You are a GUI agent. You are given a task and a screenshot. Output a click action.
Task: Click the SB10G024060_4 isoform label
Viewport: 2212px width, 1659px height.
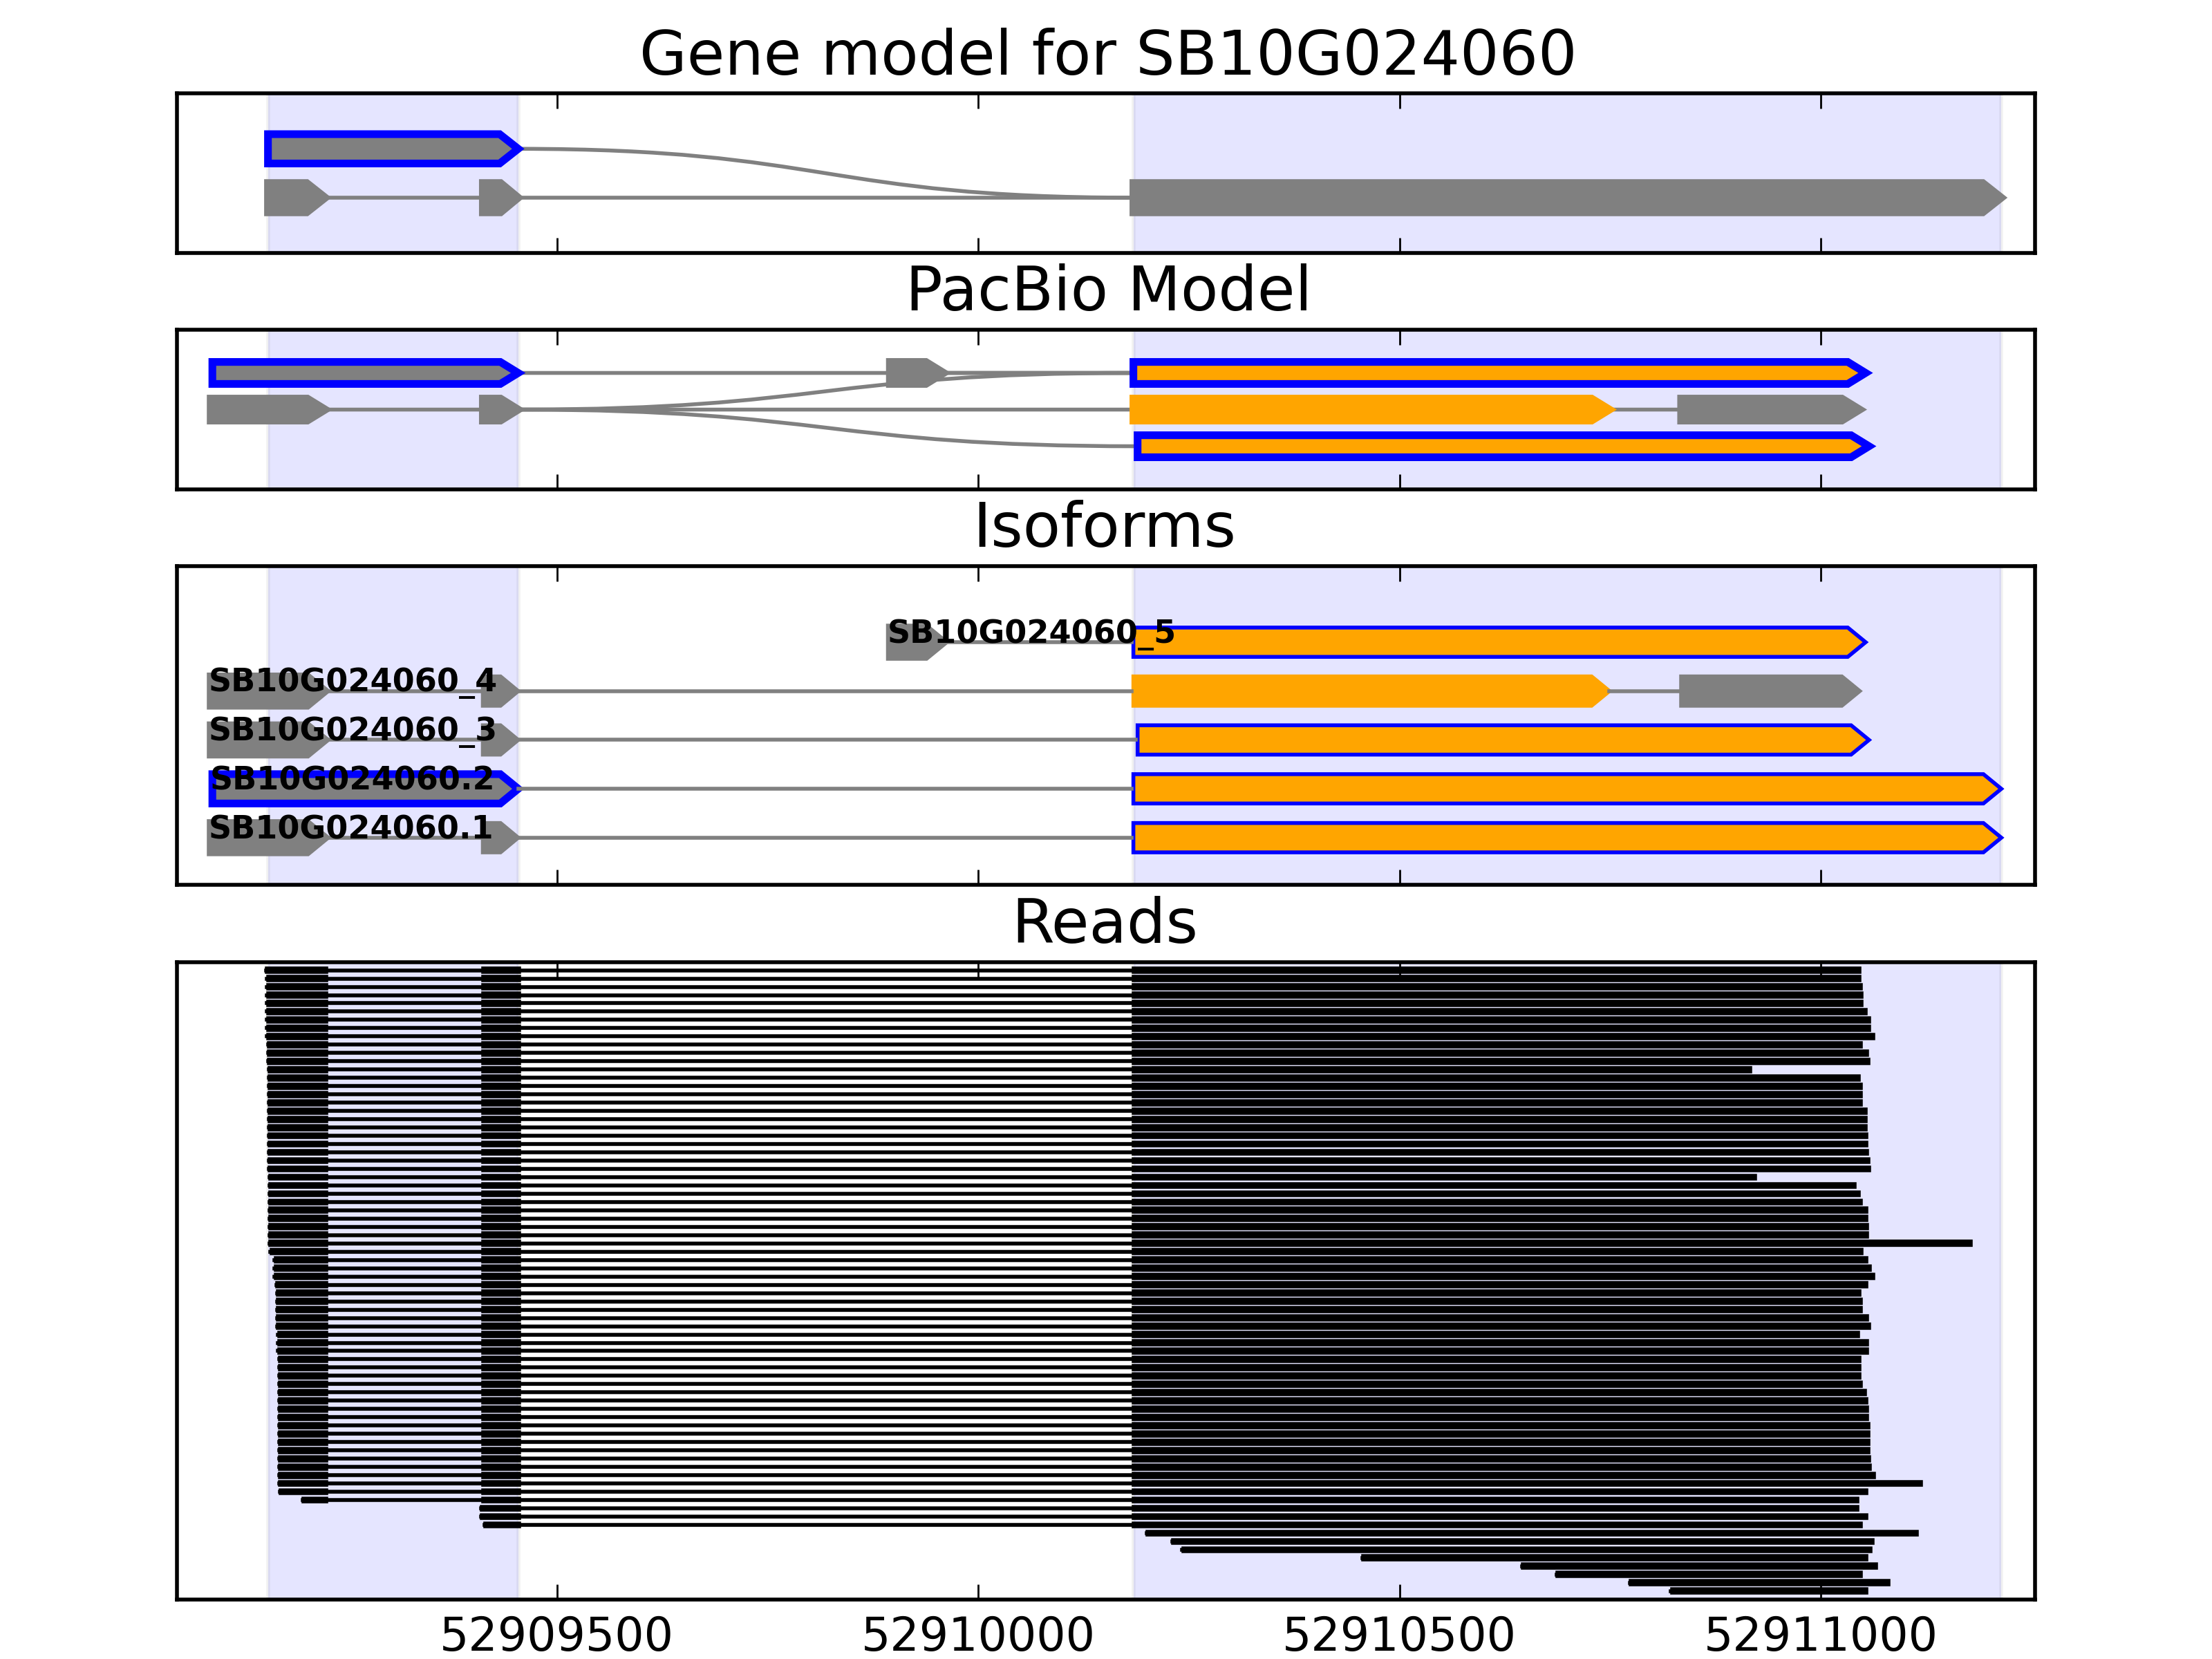352,680
